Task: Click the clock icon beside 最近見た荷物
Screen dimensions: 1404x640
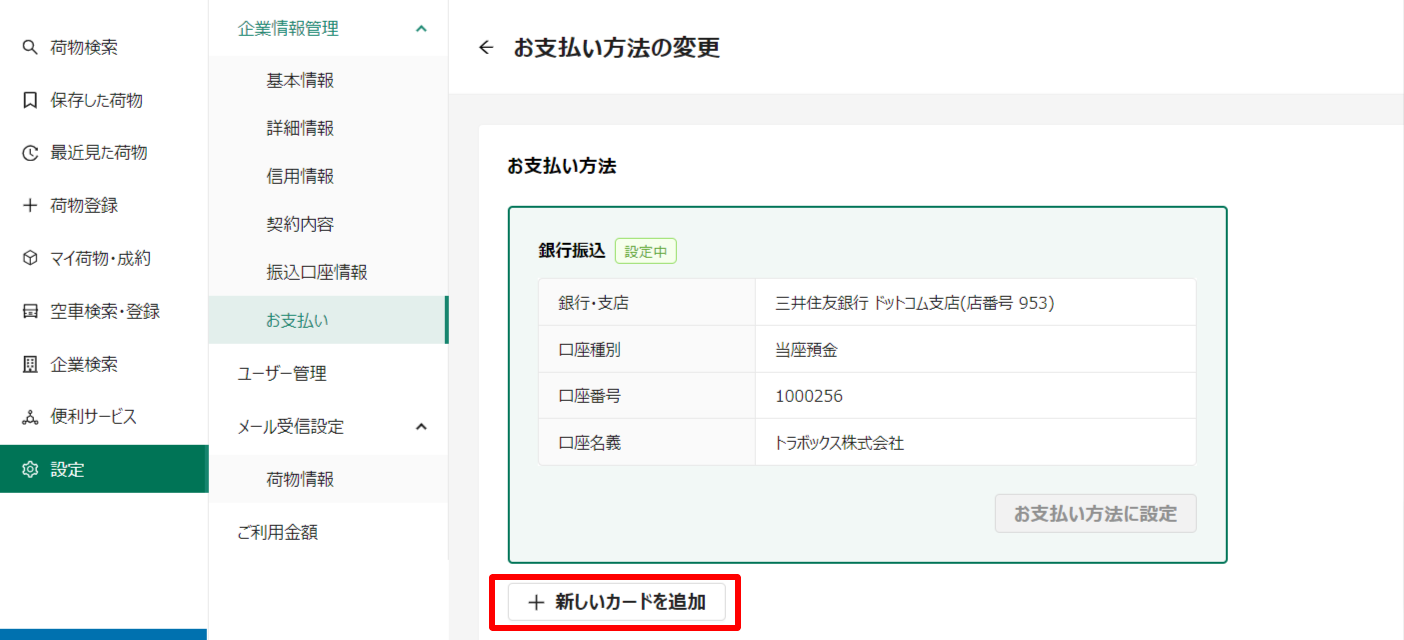Action: [x=30, y=153]
